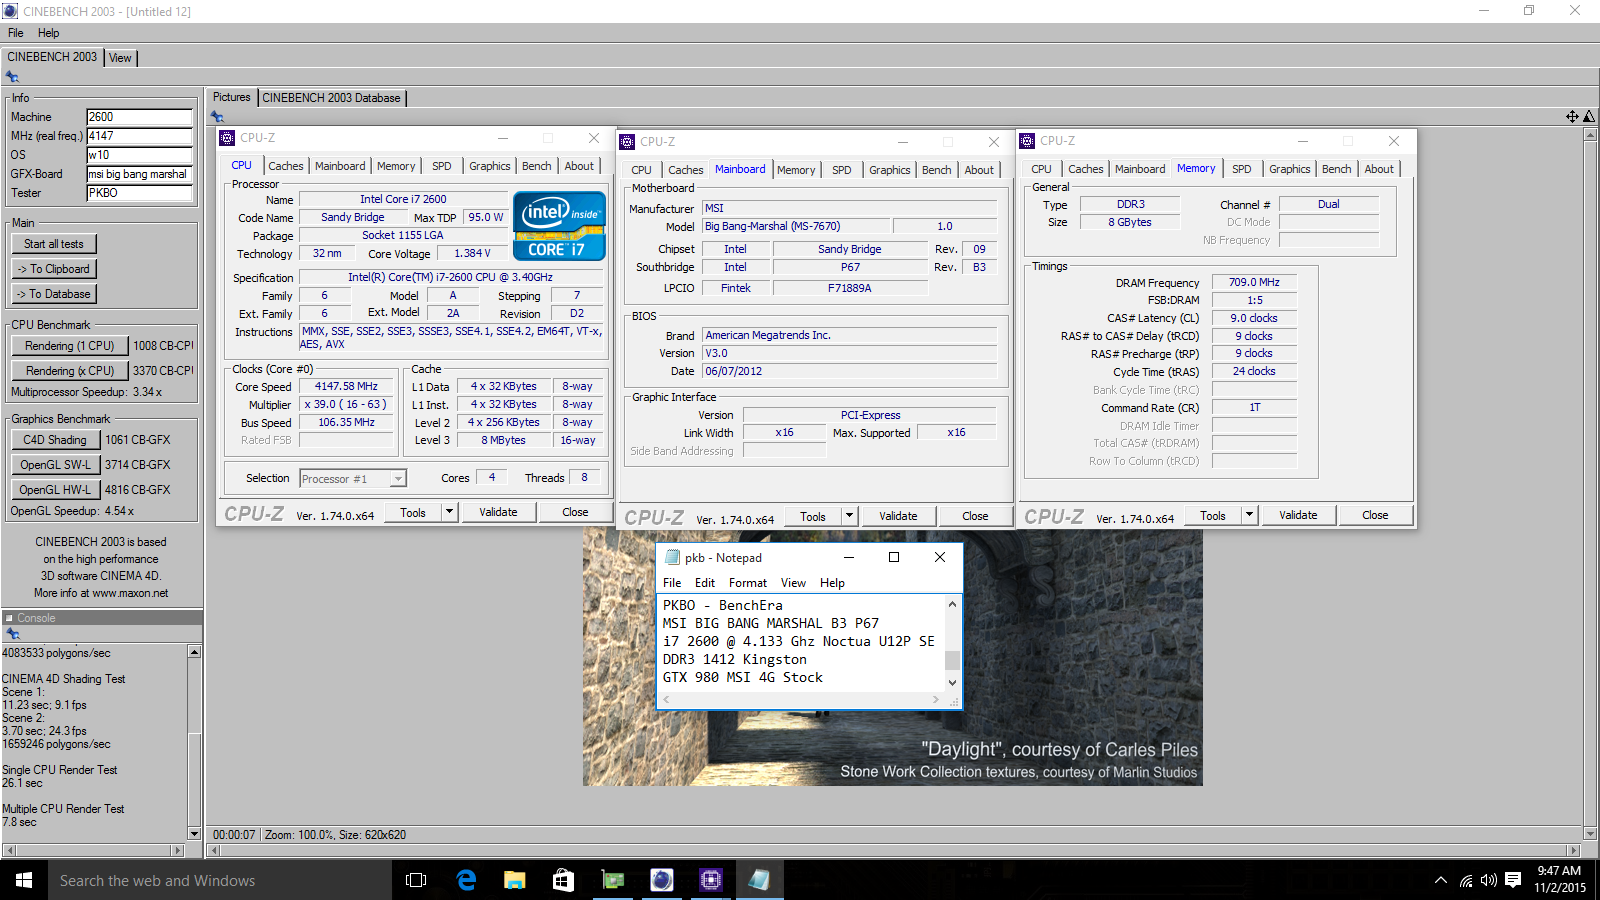Launch Microsoft Edge from the taskbar
This screenshot has width=1600, height=900.
pyautogui.click(x=466, y=880)
